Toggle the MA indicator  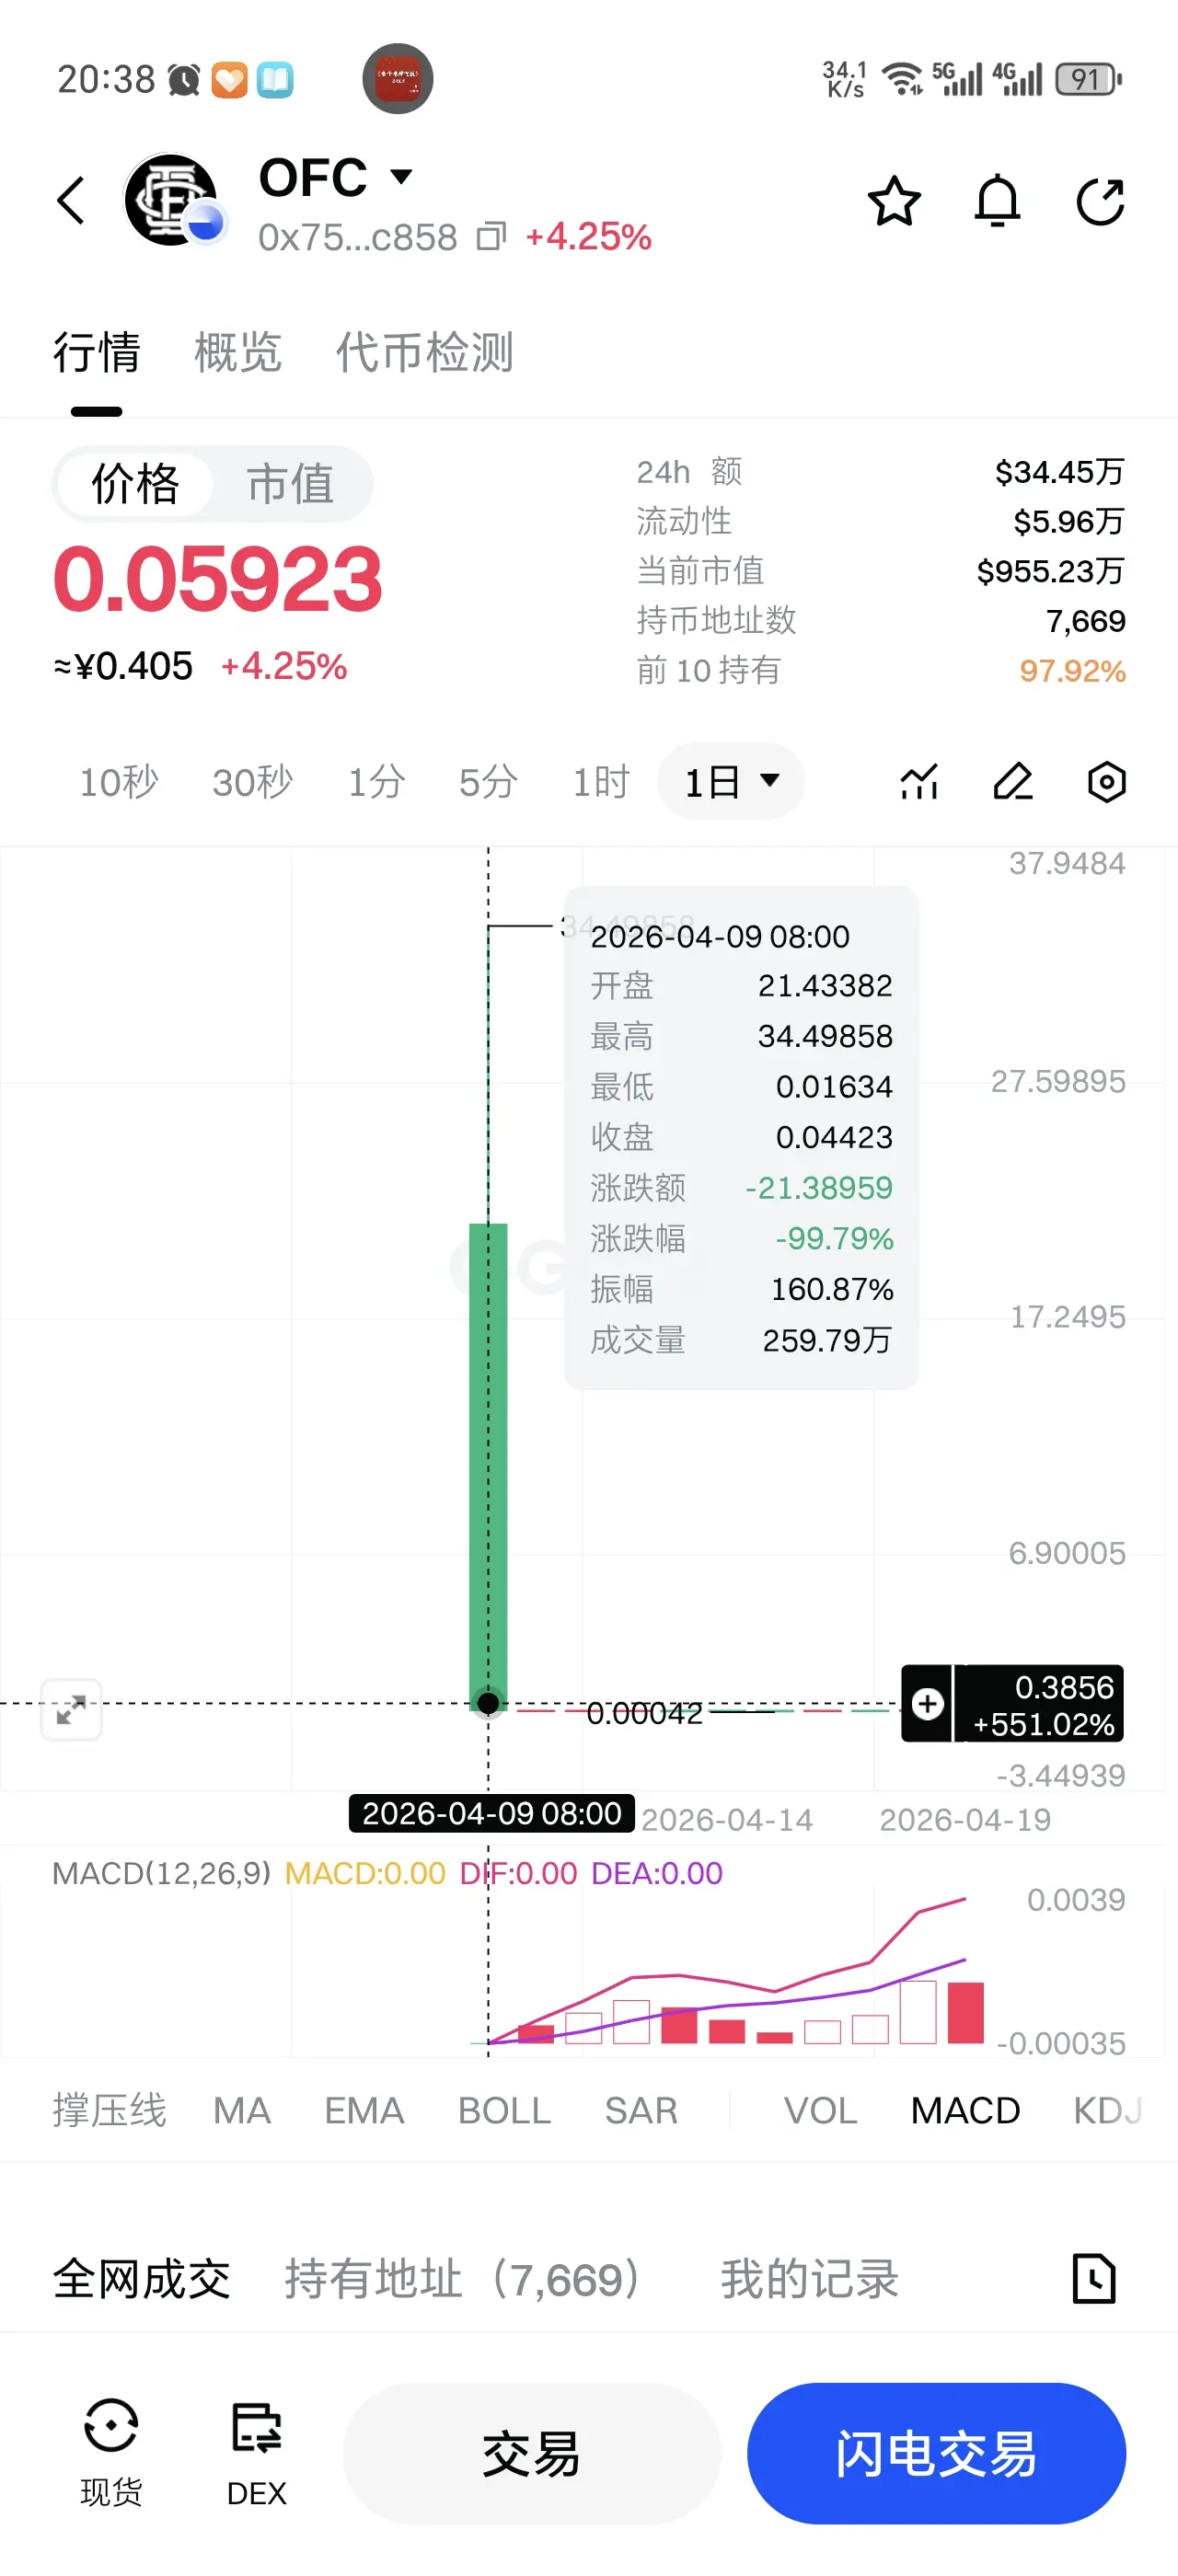[x=242, y=2110]
